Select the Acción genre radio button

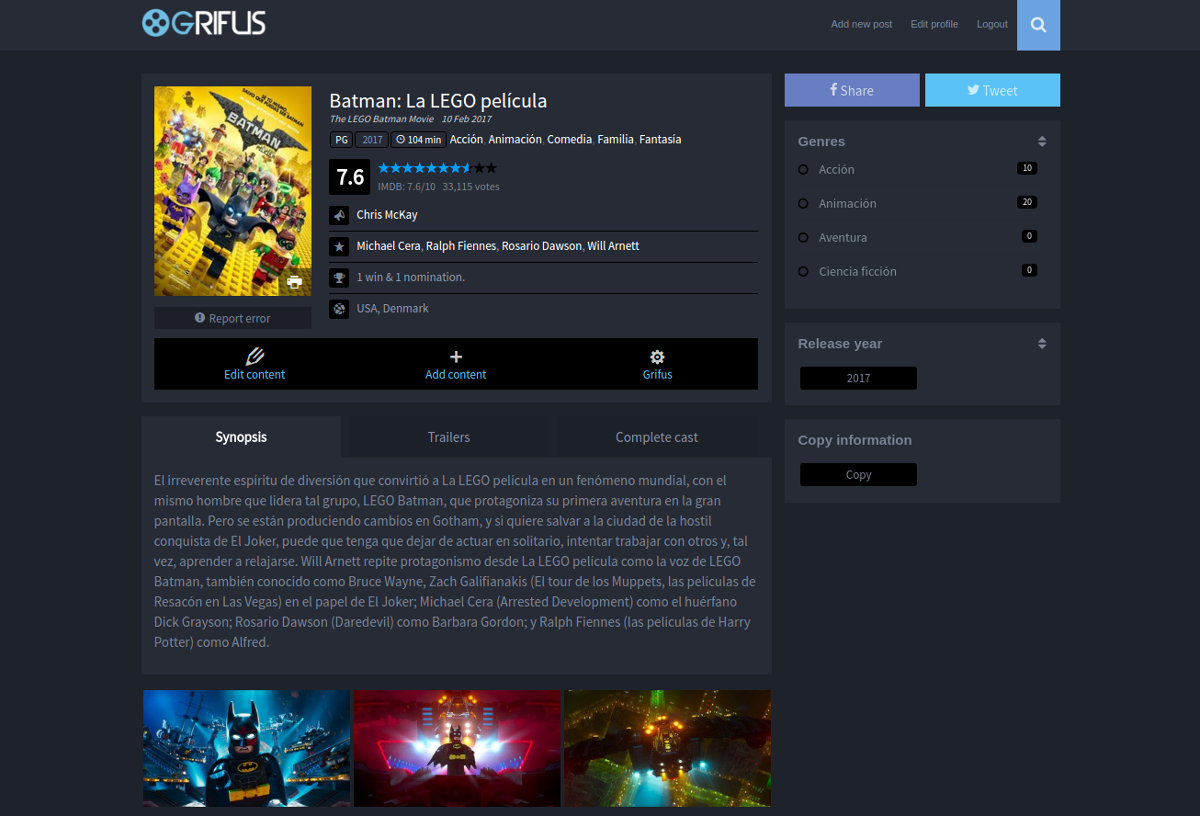tap(803, 170)
